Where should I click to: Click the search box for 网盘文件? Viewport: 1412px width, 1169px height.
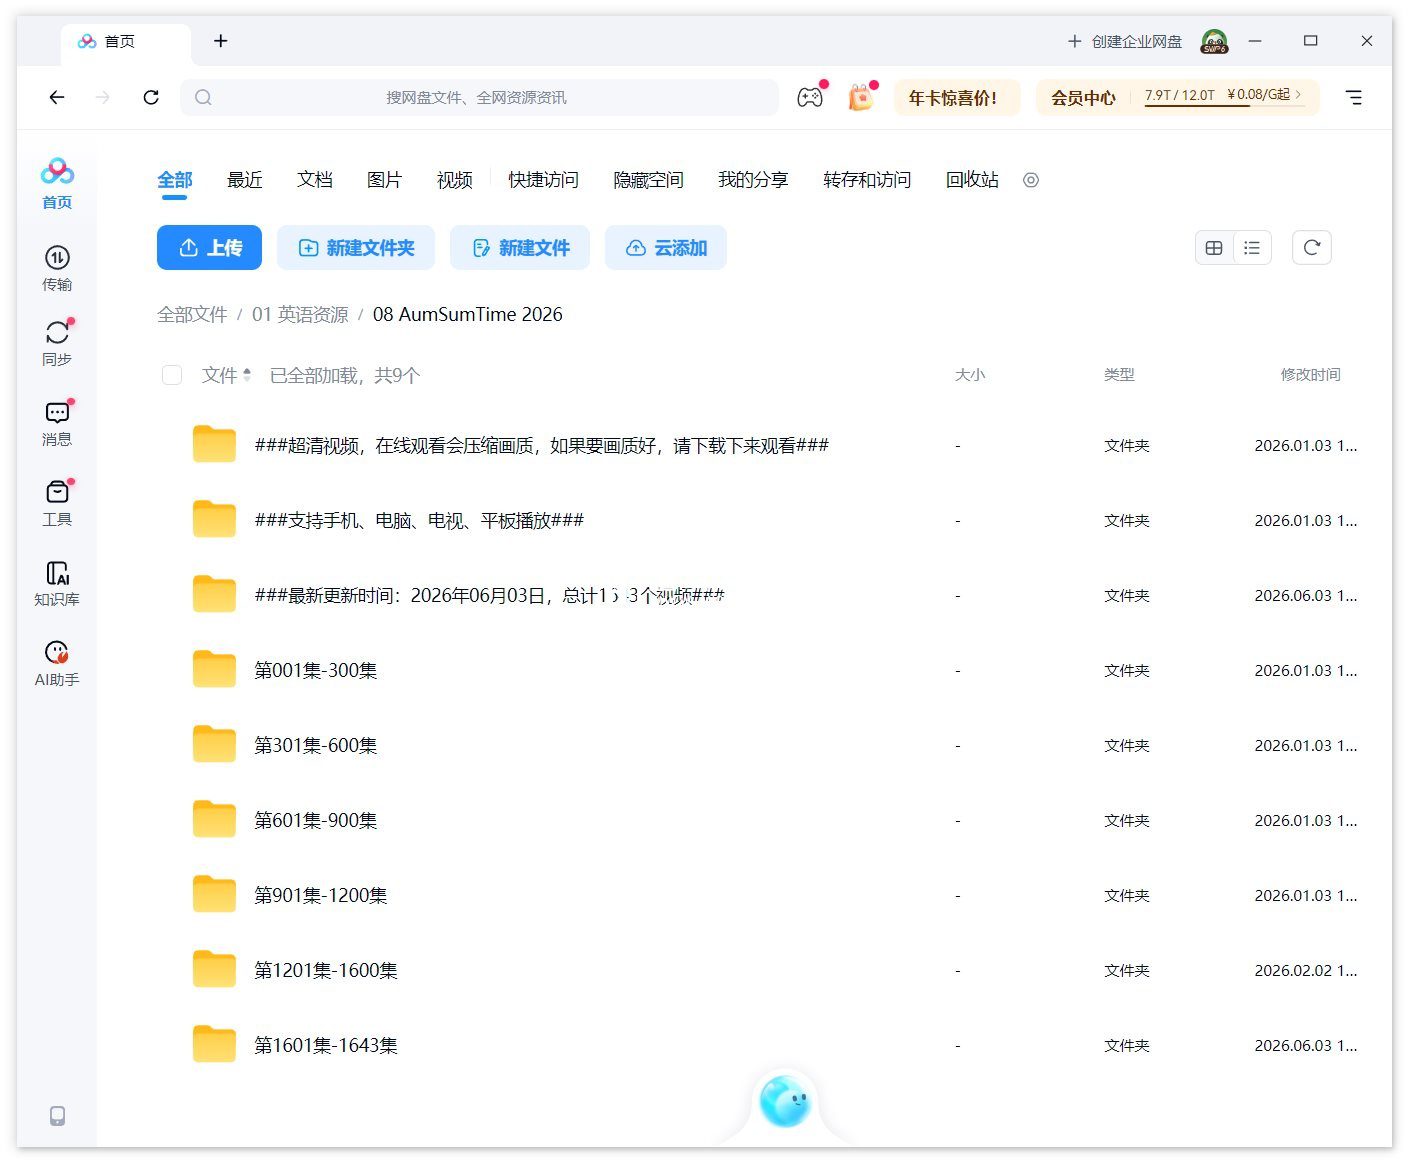pyautogui.click(x=479, y=97)
